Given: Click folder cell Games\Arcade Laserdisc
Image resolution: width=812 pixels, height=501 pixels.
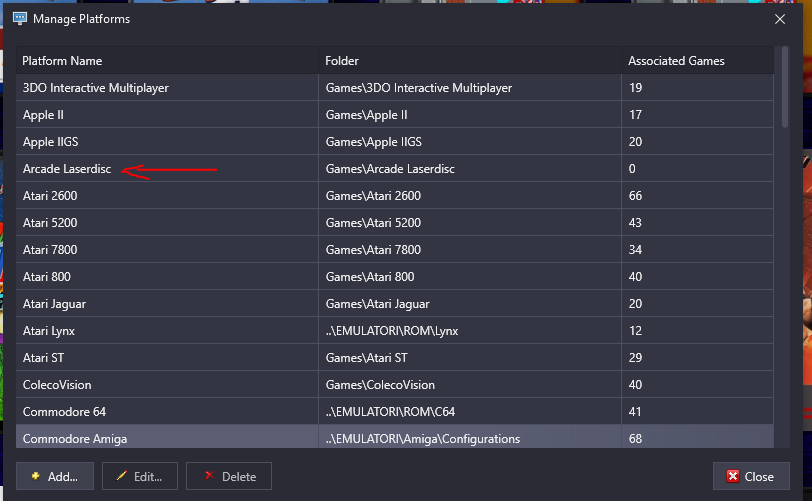Looking at the screenshot, I should point(470,168).
